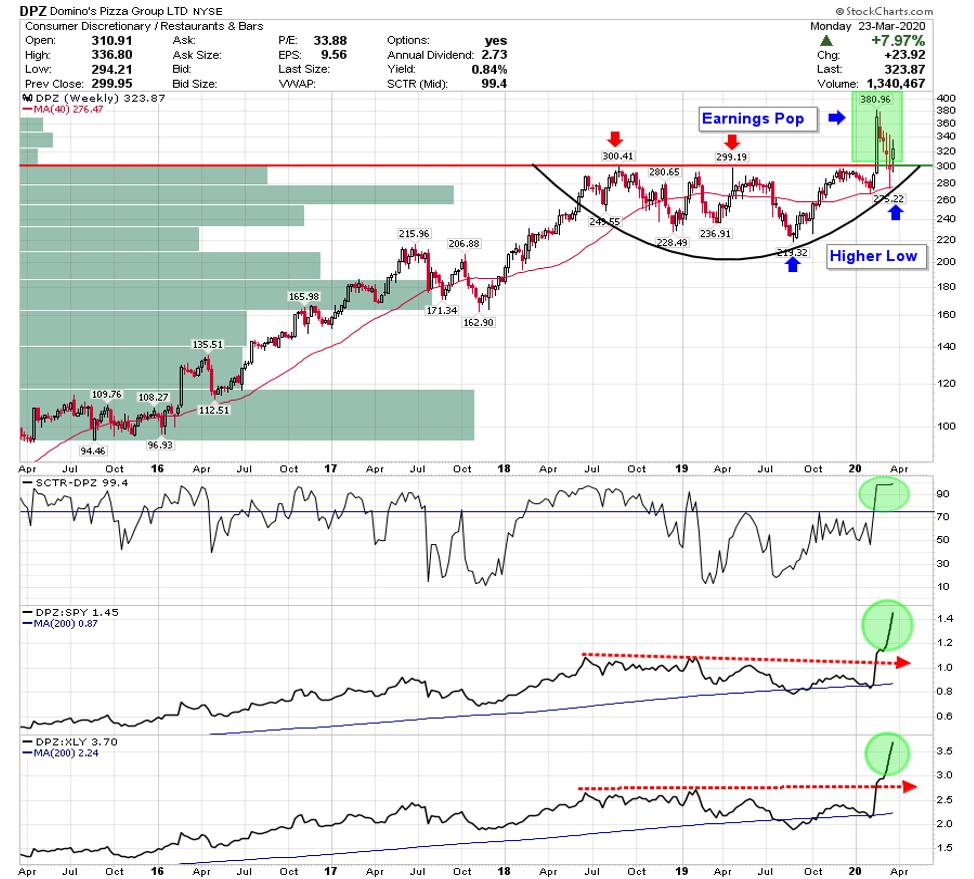Click the green circle in SCTR-DPZ panel
This screenshot has width=974, height=879.
point(883,492)
